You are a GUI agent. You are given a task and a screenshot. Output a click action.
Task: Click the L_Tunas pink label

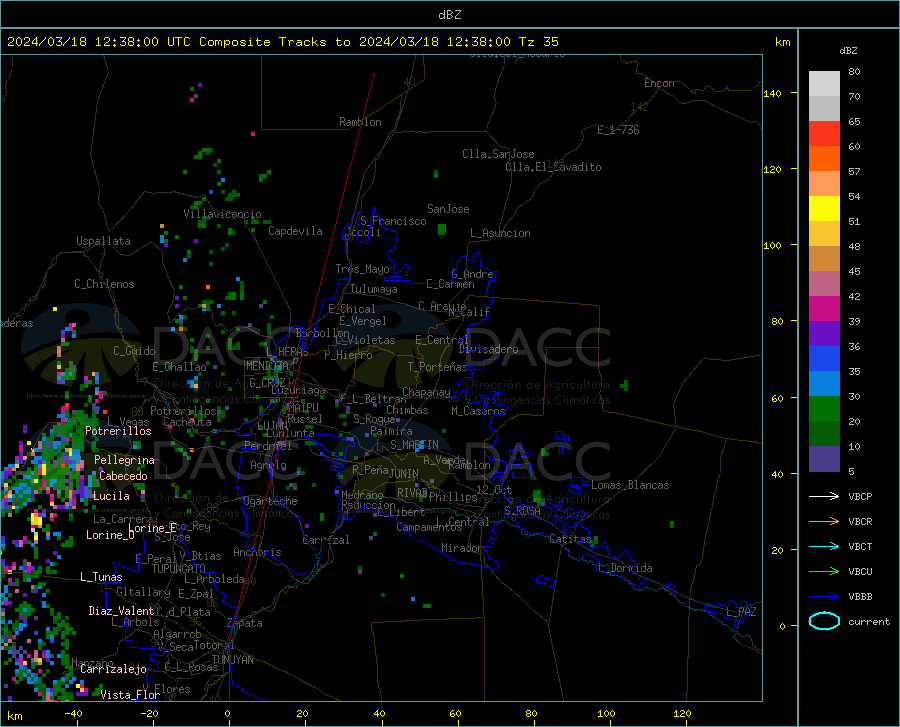click(101, 577)
